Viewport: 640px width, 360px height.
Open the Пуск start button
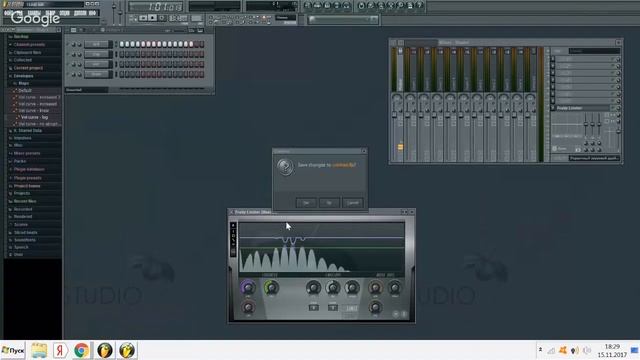coord(13,350)
